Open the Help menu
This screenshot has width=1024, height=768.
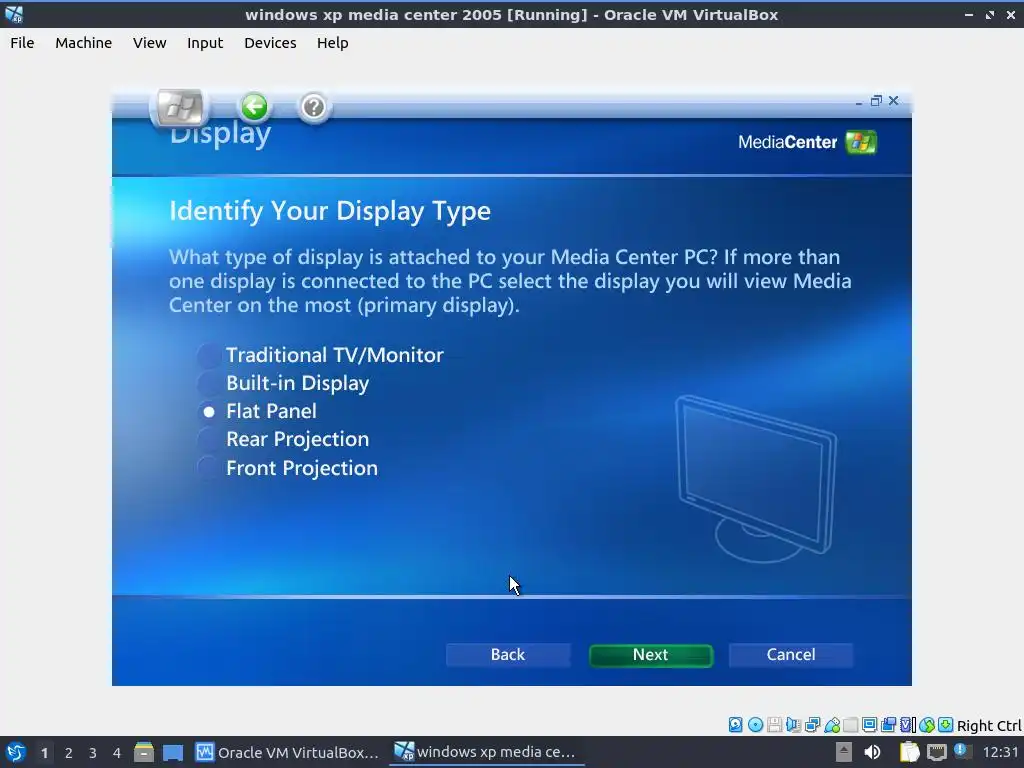pos(332,43)
